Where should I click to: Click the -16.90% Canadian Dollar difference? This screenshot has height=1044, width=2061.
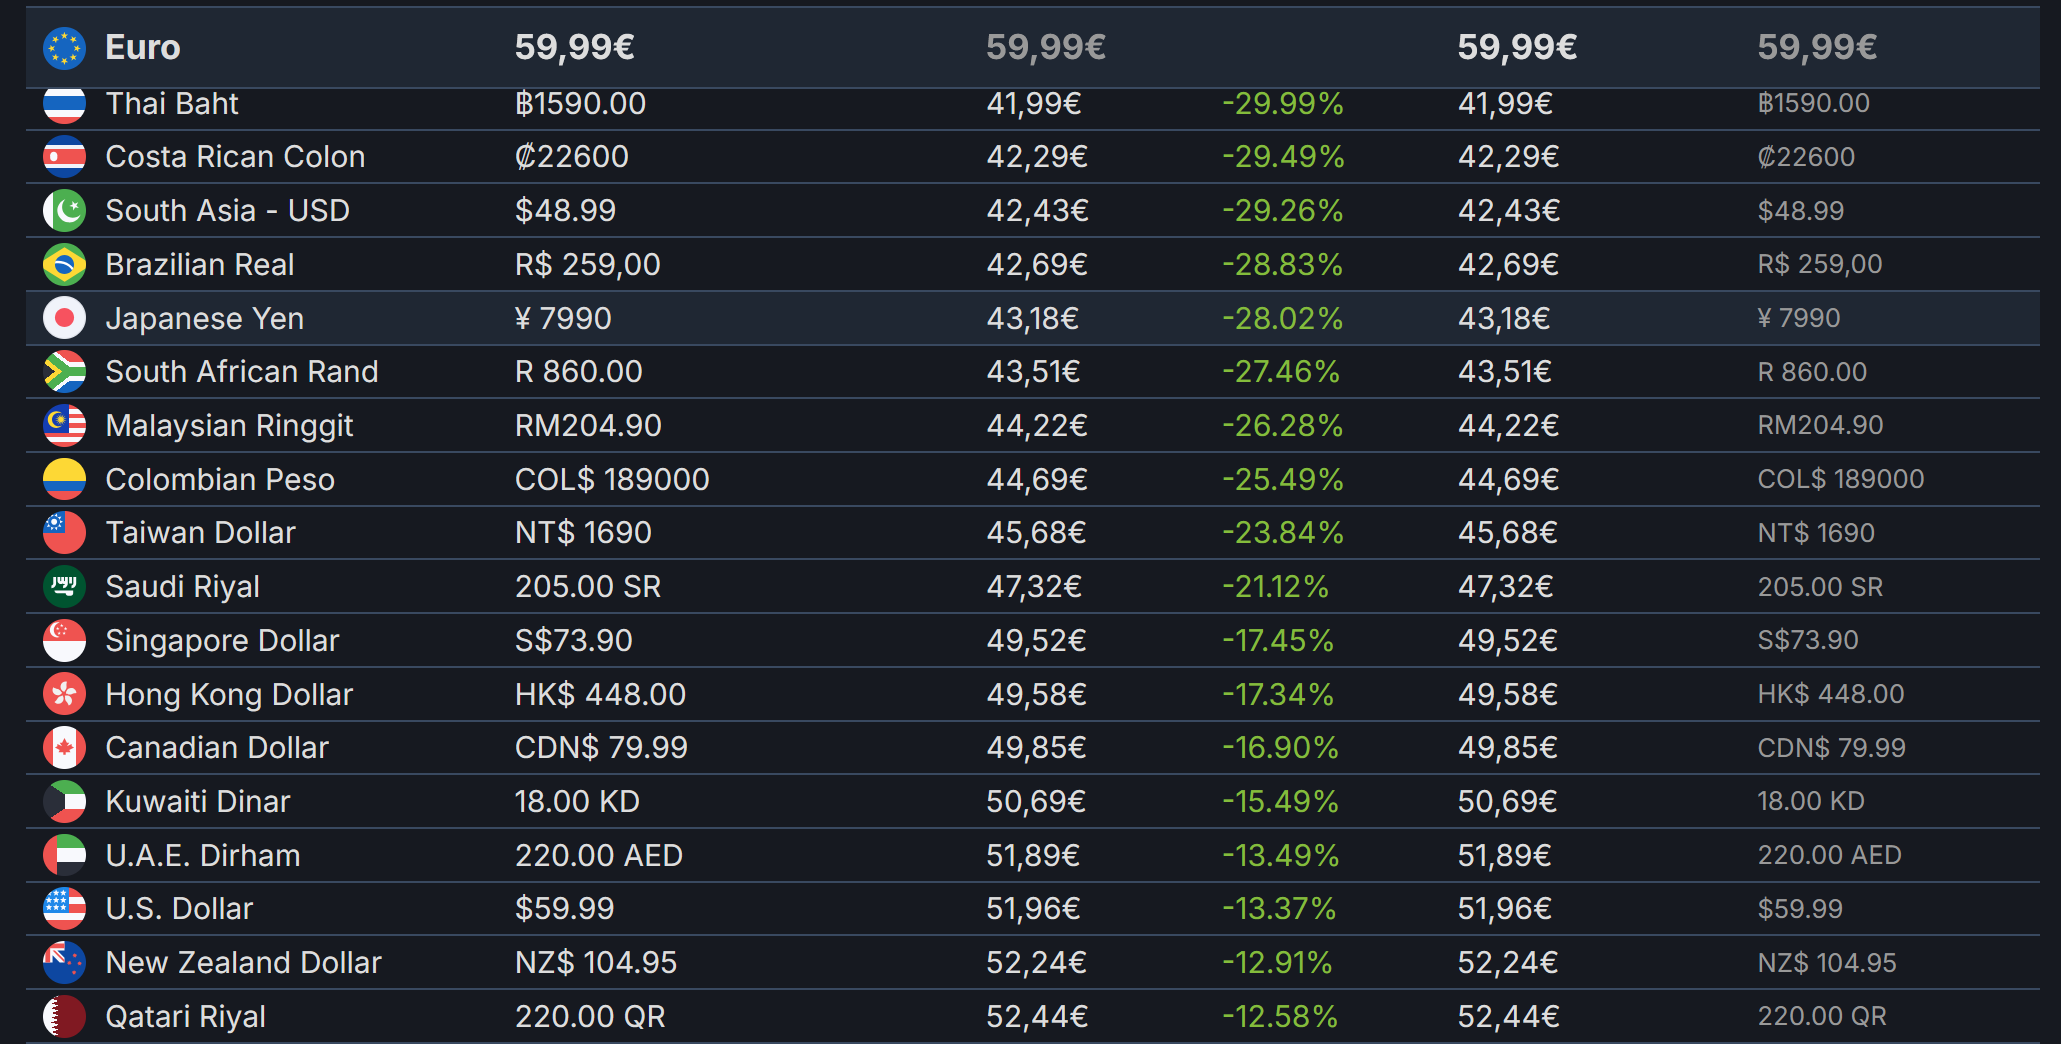click(x=1280, y=748)
